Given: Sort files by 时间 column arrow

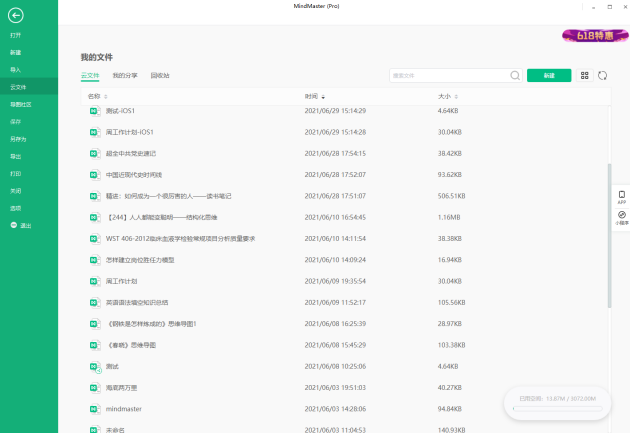Looking at the screenshot, I should click(x=323, y=96).
